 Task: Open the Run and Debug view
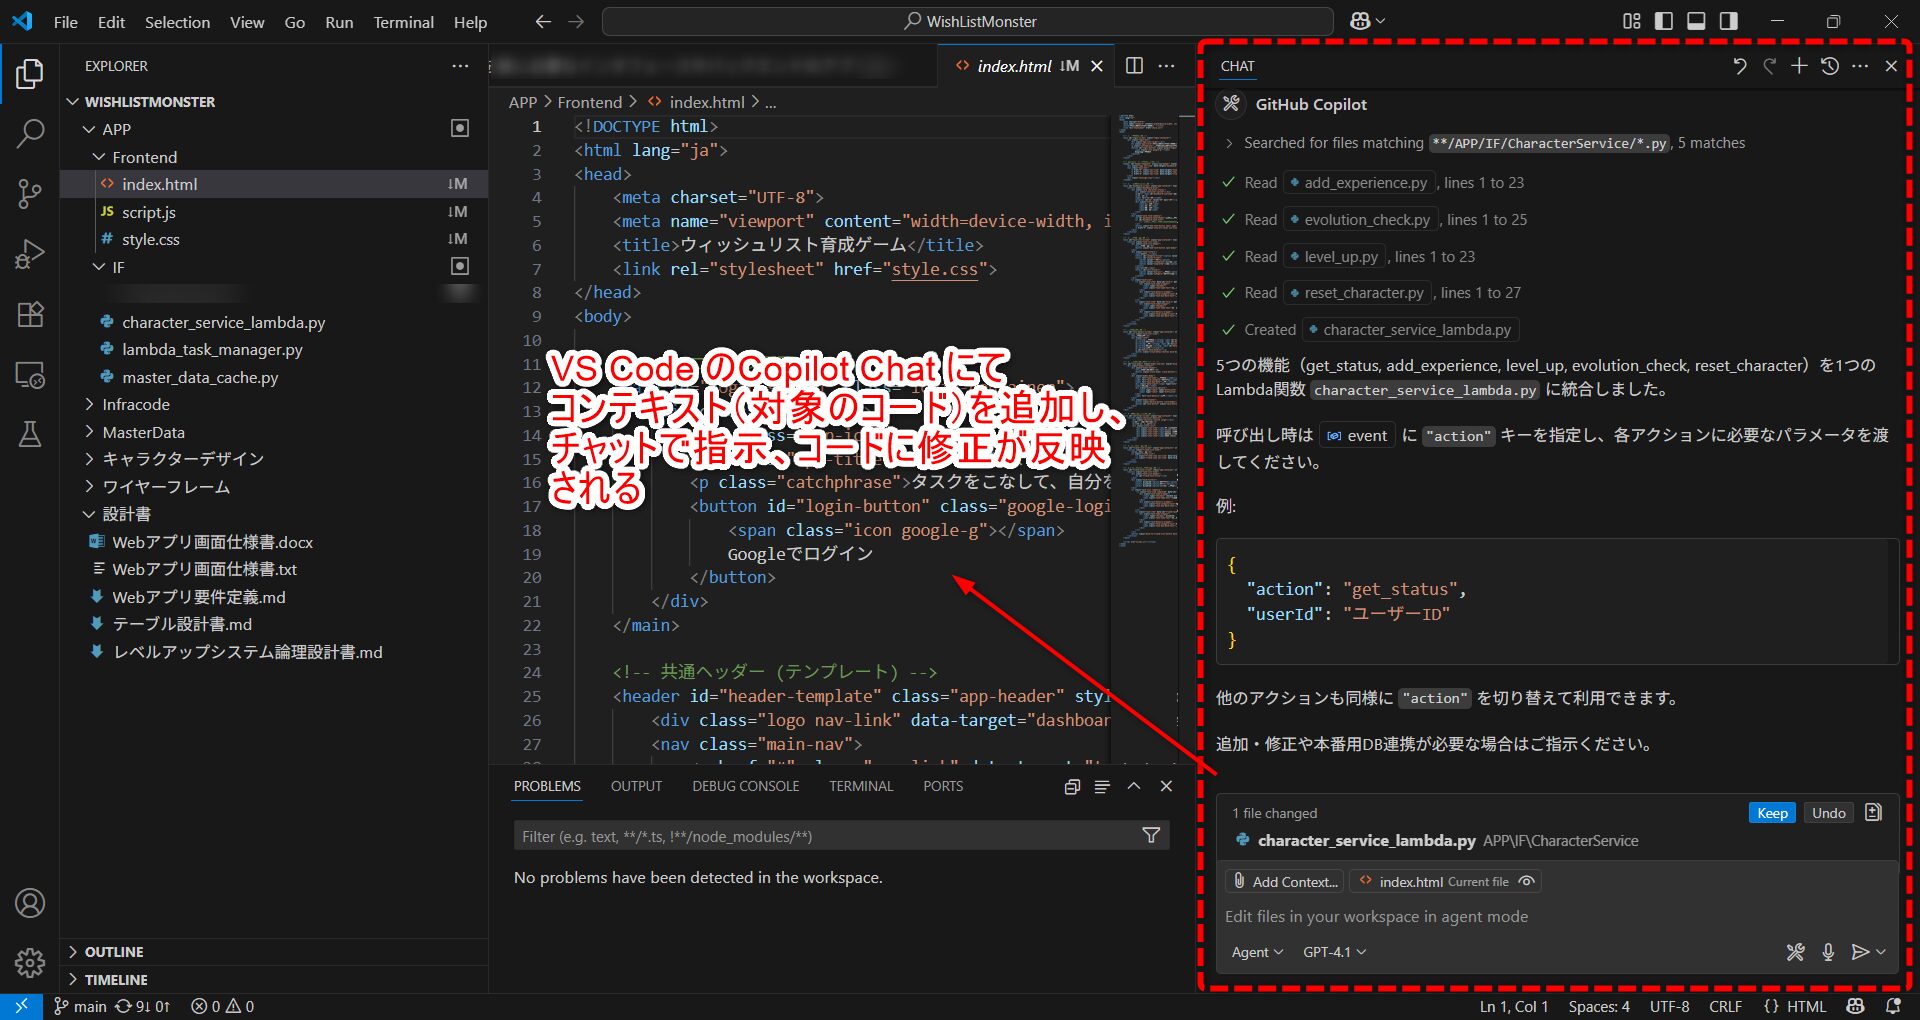click(30, 254)
